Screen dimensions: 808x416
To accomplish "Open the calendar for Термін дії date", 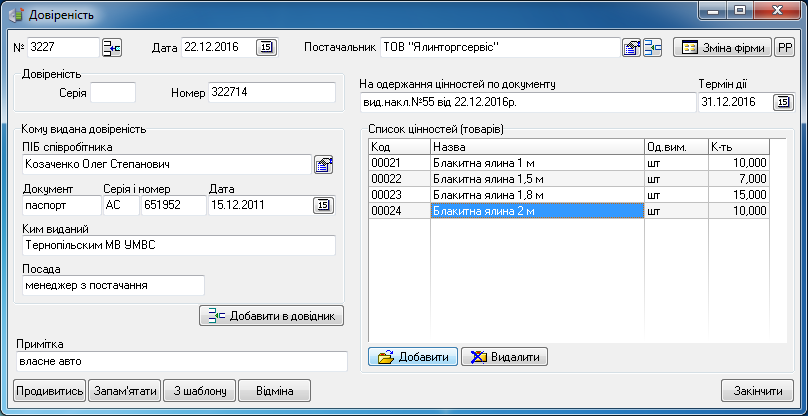I will pyautogui.click(x=782, y=102).
